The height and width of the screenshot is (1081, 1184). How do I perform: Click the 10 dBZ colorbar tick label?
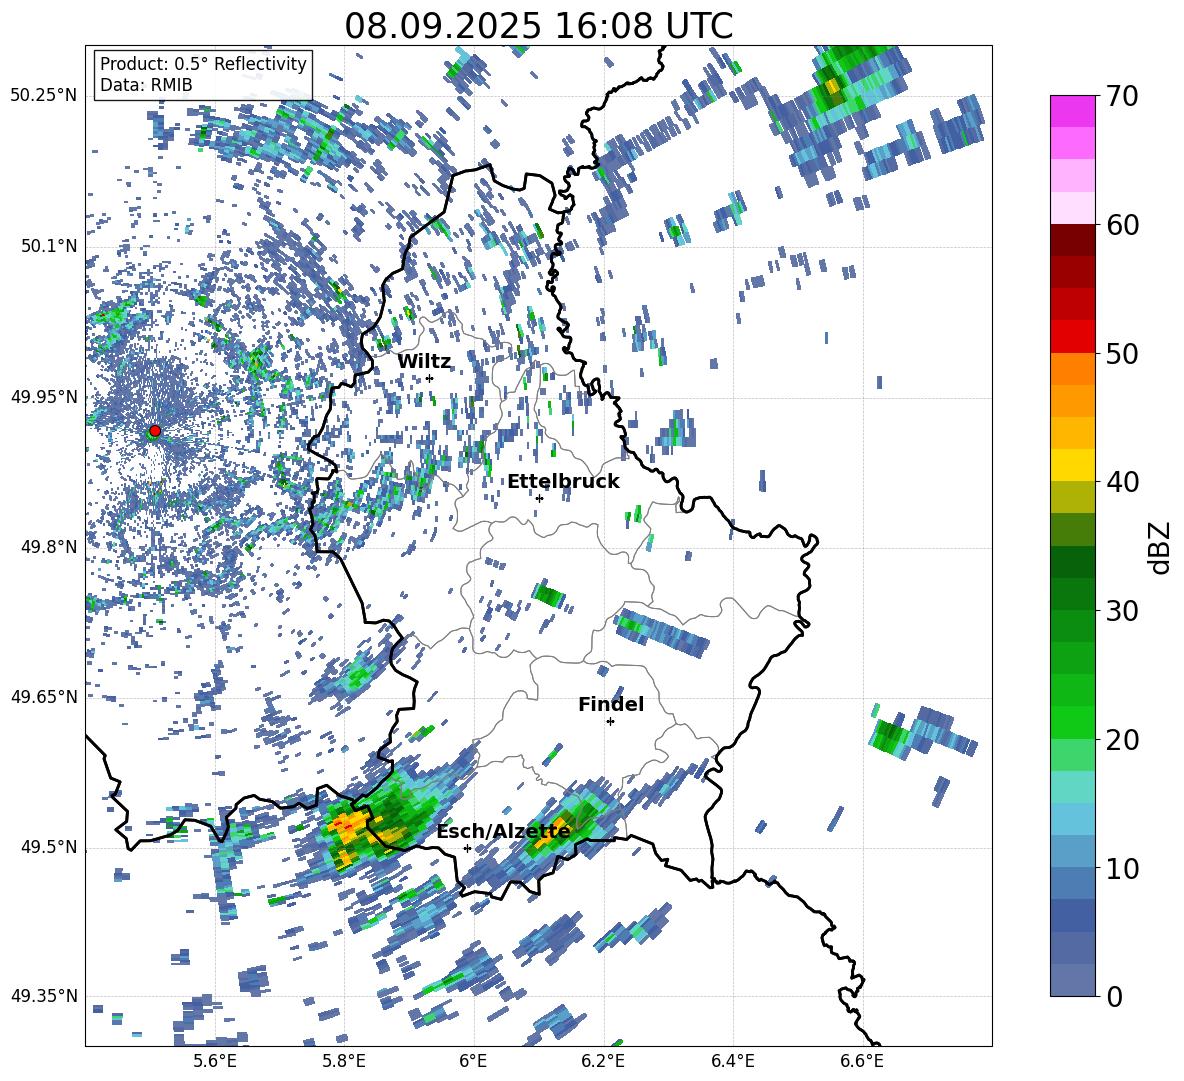click(1121, 868)
